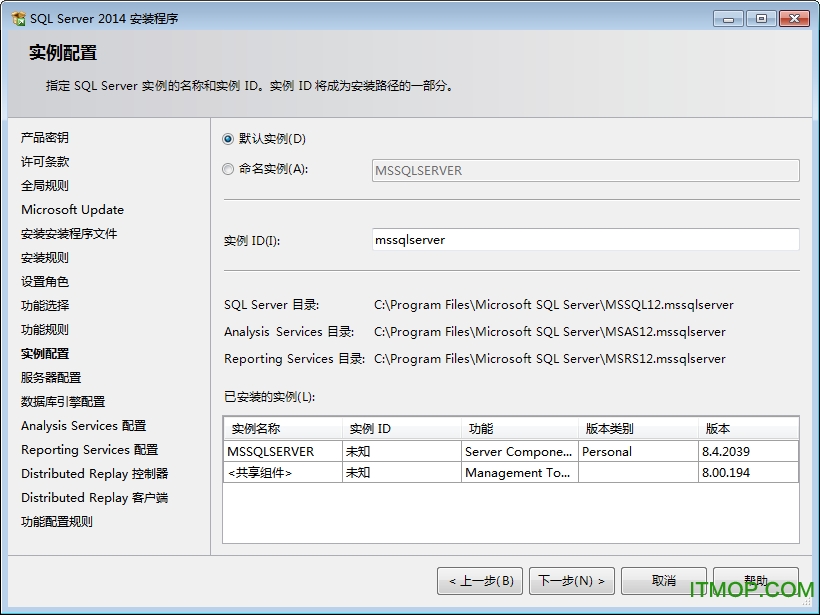Click the MSRS12.mssqlserver directory path
The width and height of the screenshot is (820, 615).
tap(550, 359)
